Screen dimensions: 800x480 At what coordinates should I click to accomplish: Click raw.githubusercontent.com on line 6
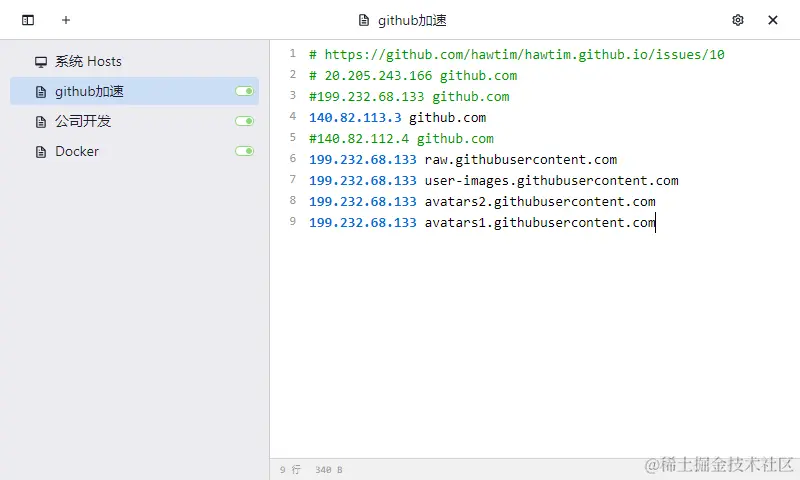tap(521, 160)
